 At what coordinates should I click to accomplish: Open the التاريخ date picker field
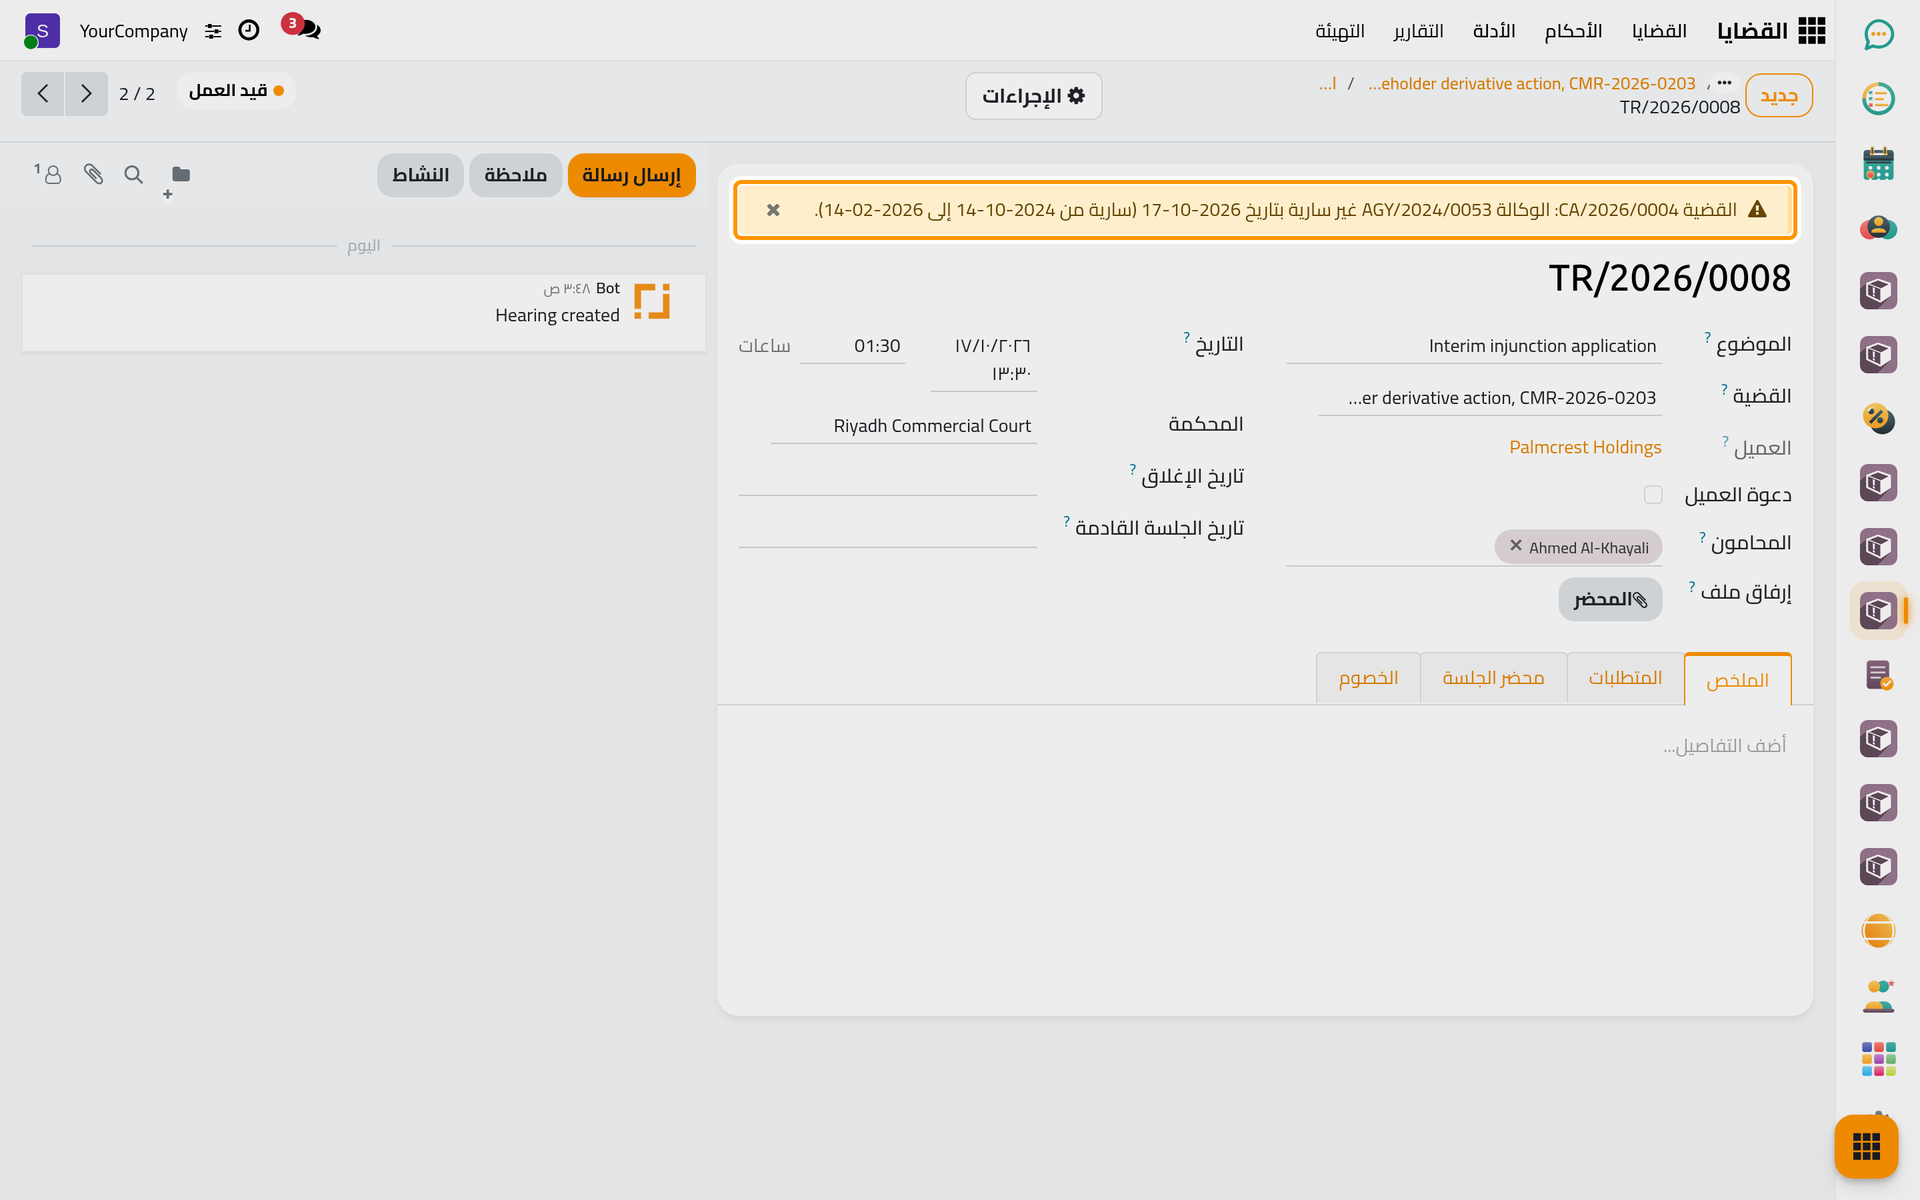(984, 358)
